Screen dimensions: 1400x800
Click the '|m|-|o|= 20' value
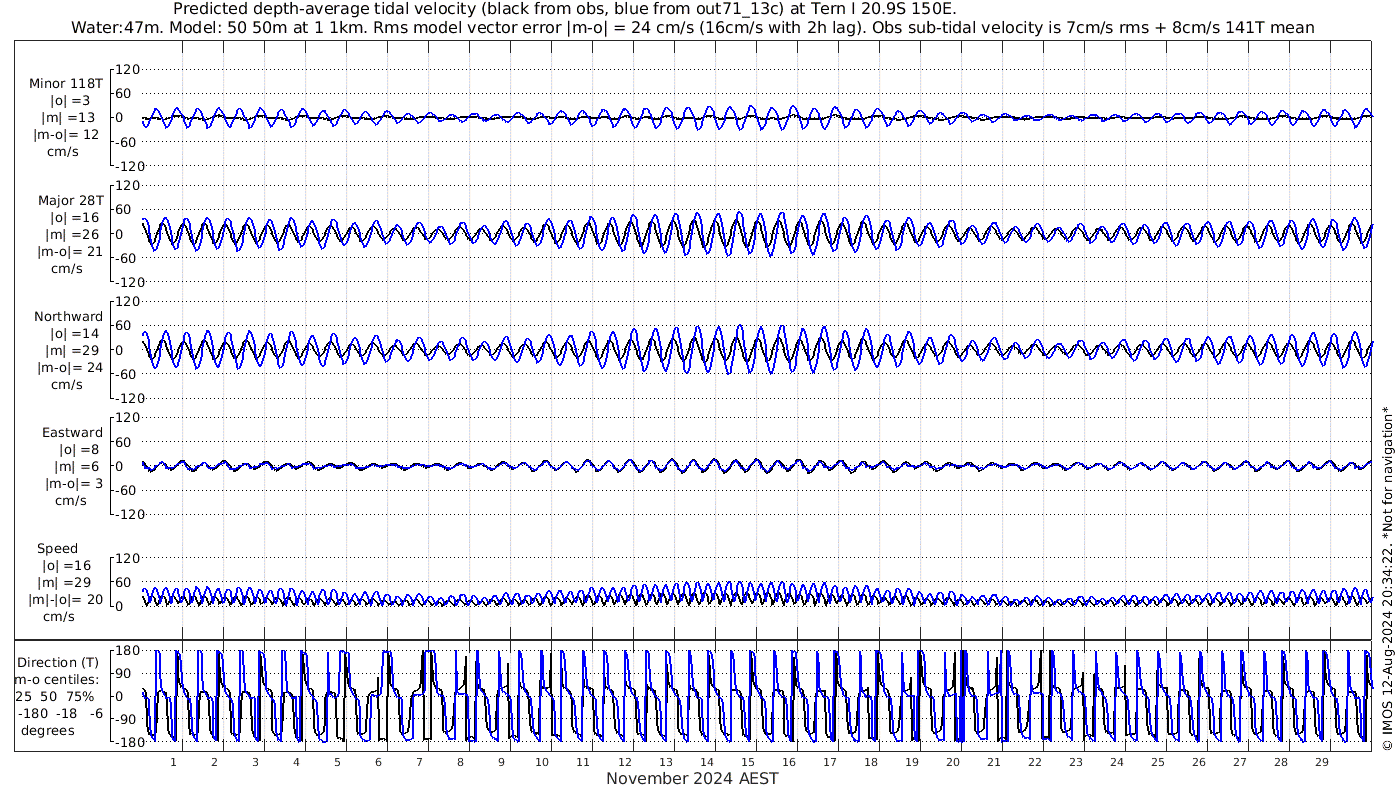click(x=66, y=600)
